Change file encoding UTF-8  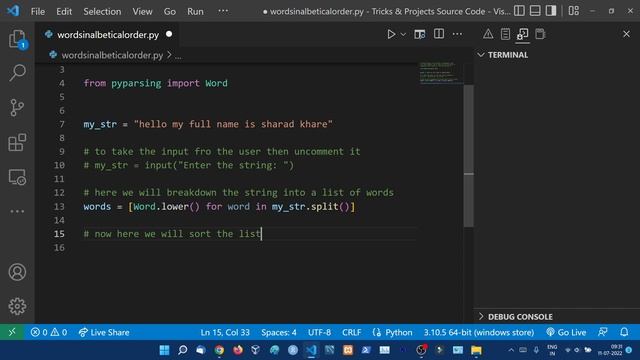[319, 332]
